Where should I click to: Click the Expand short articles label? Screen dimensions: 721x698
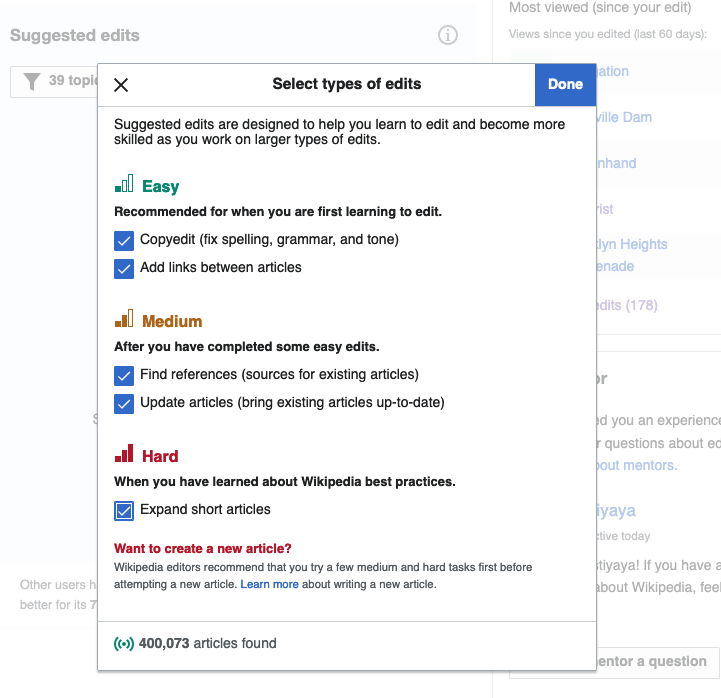205,510
